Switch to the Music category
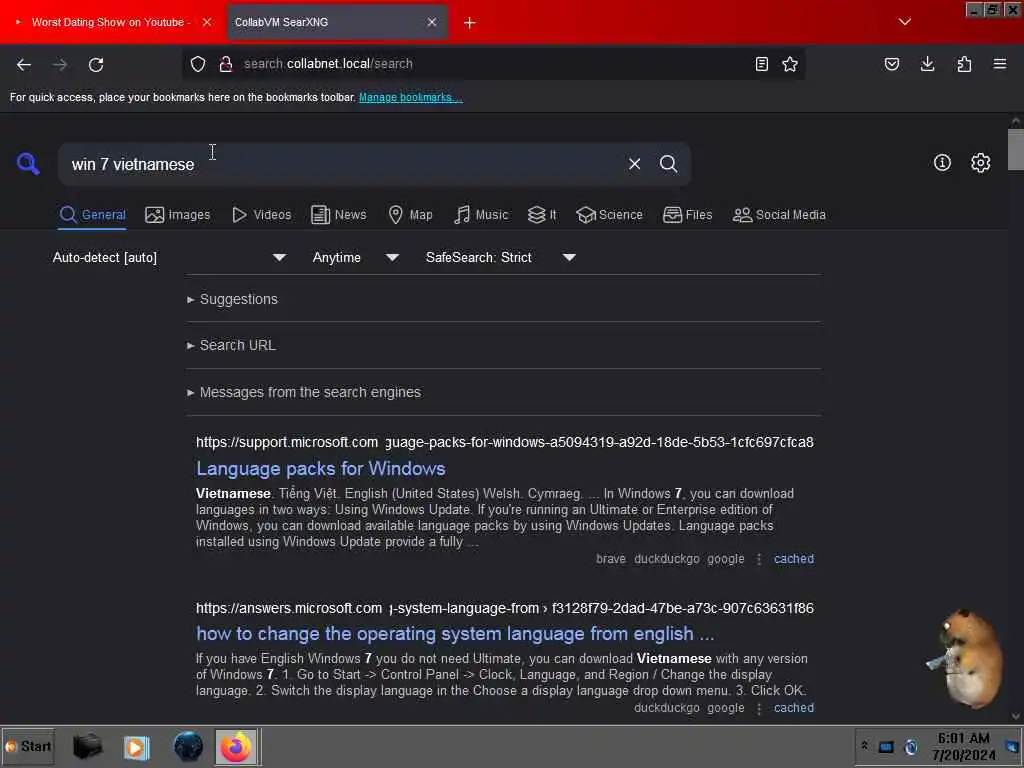Screen dimensions: 1024x768 click(481, 215)
